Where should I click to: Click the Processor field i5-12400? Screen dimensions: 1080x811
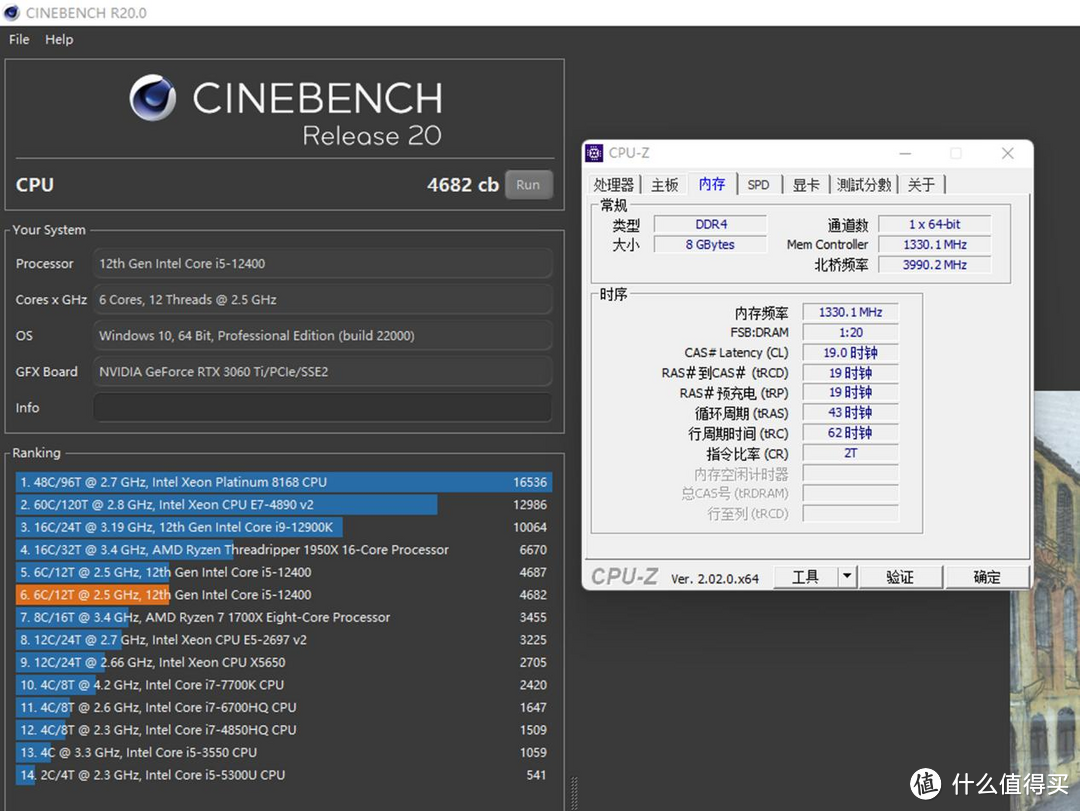[322, 263]
